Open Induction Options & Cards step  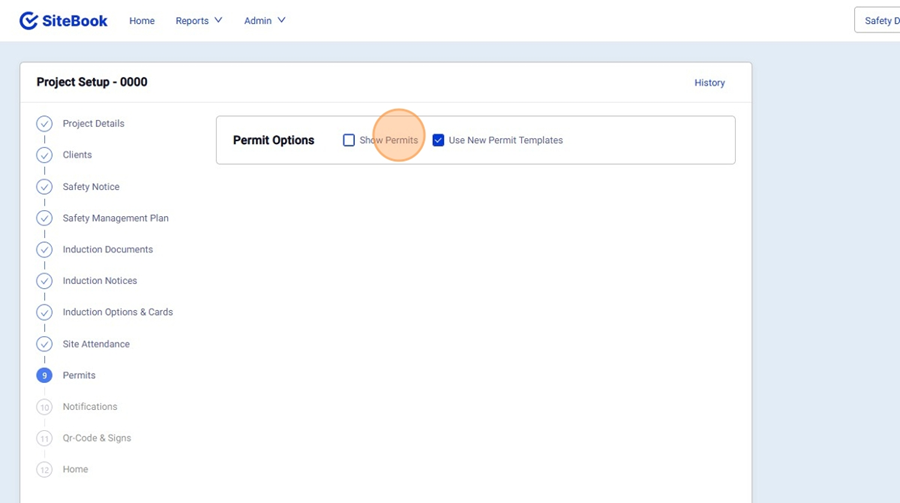tap(117, 312)
